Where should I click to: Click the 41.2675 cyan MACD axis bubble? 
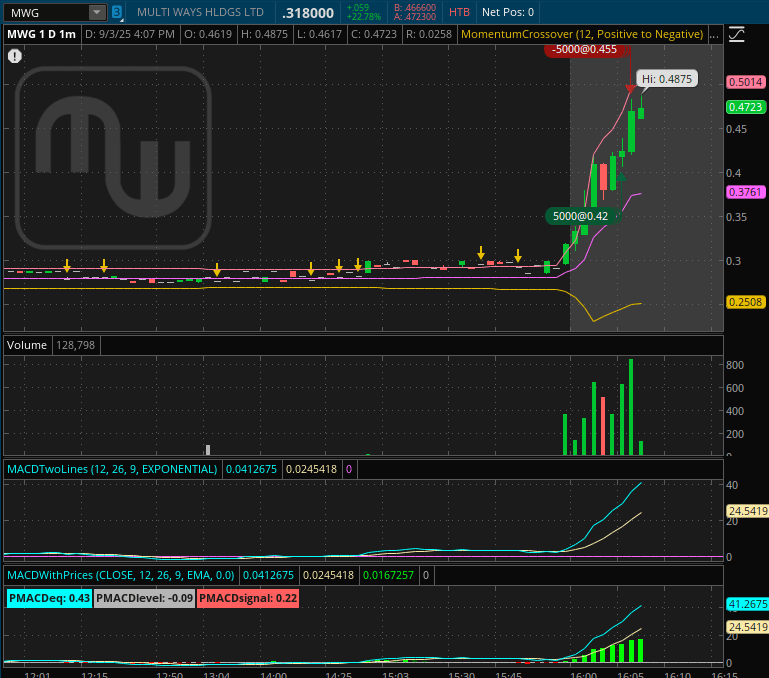point(747,604)
